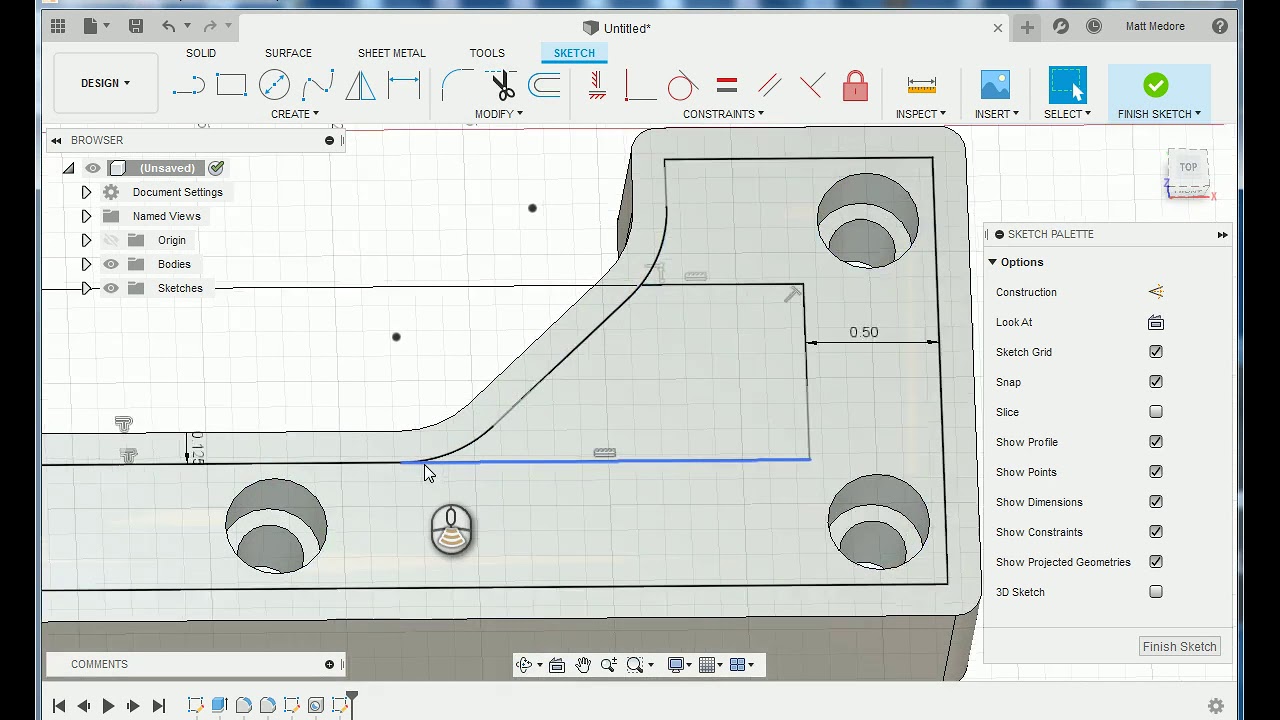This screenshot has width=1280, height=720.
Task: Open the data panel grid icon
Action: (58, 27)
